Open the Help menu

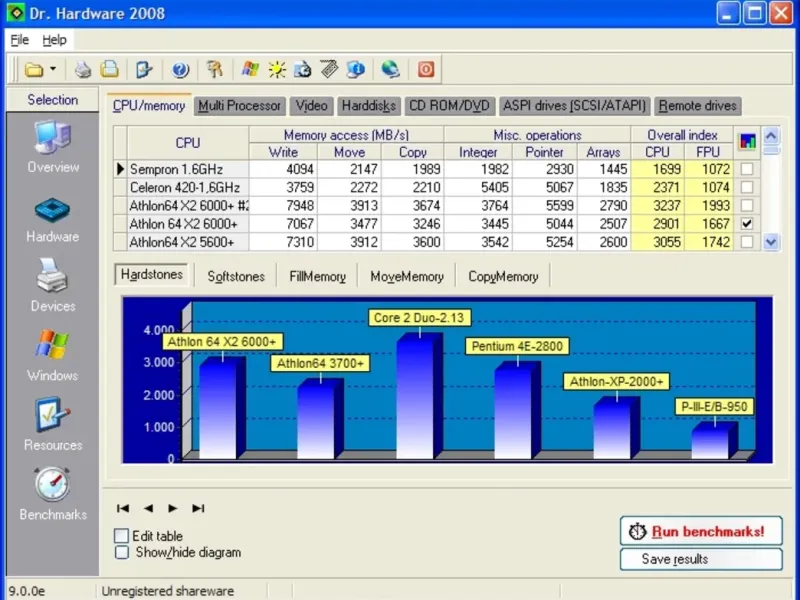coord(54,40)
